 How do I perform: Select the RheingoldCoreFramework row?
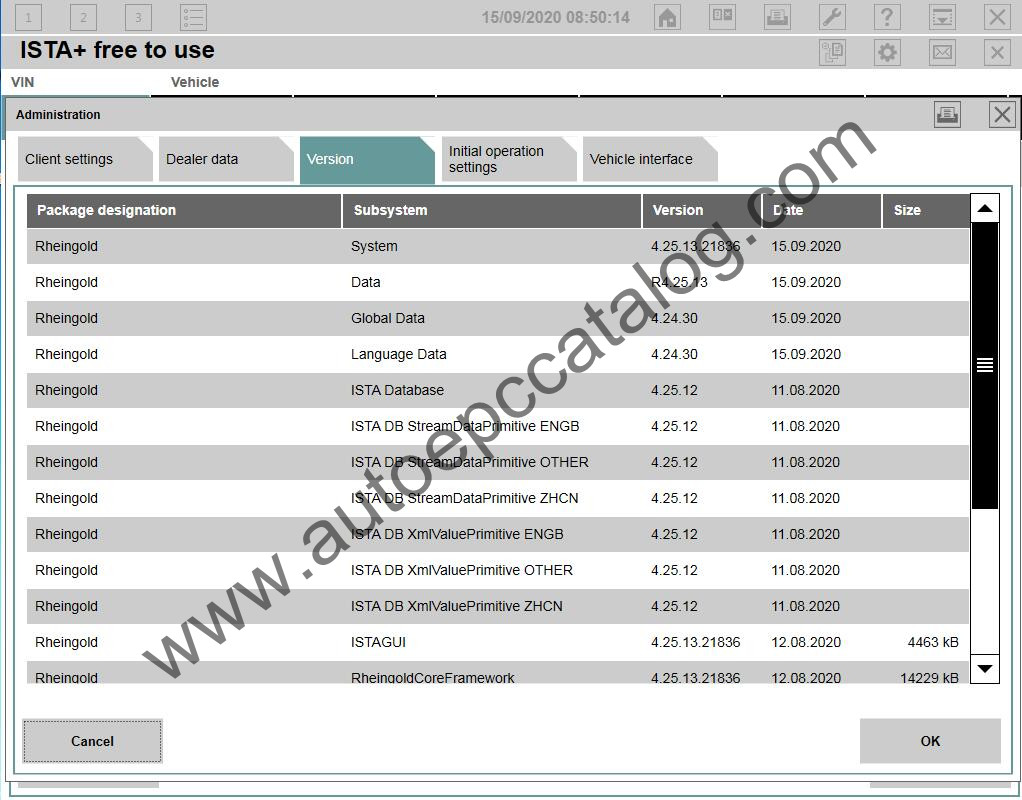point(498,672)
